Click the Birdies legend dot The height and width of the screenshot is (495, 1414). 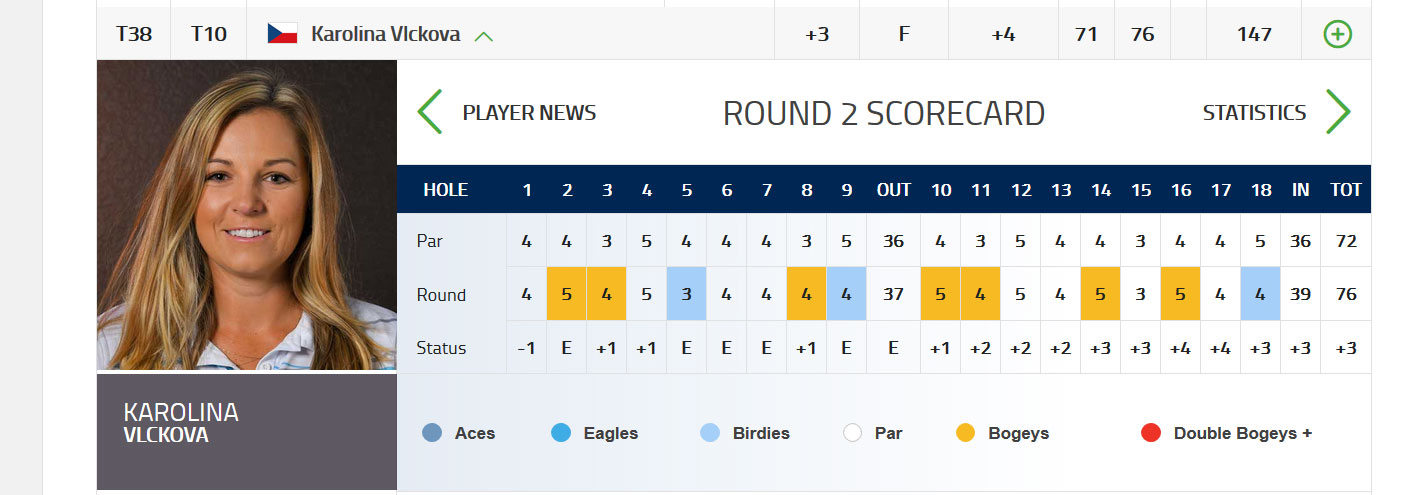pyautogui.click(x=710, y=433)
